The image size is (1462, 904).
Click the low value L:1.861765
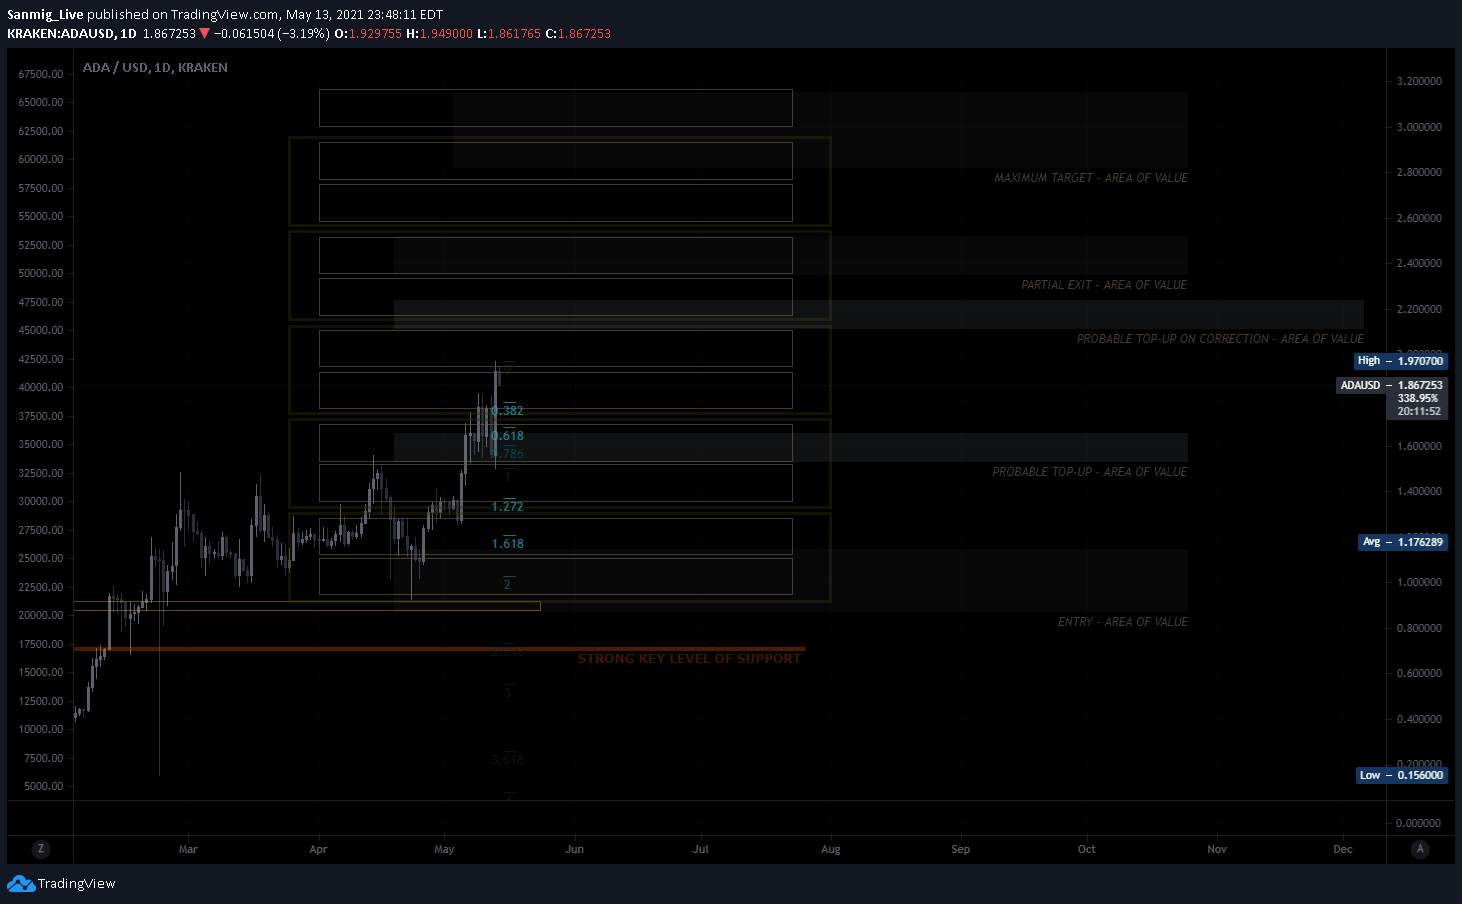click(x=508, y=33)
